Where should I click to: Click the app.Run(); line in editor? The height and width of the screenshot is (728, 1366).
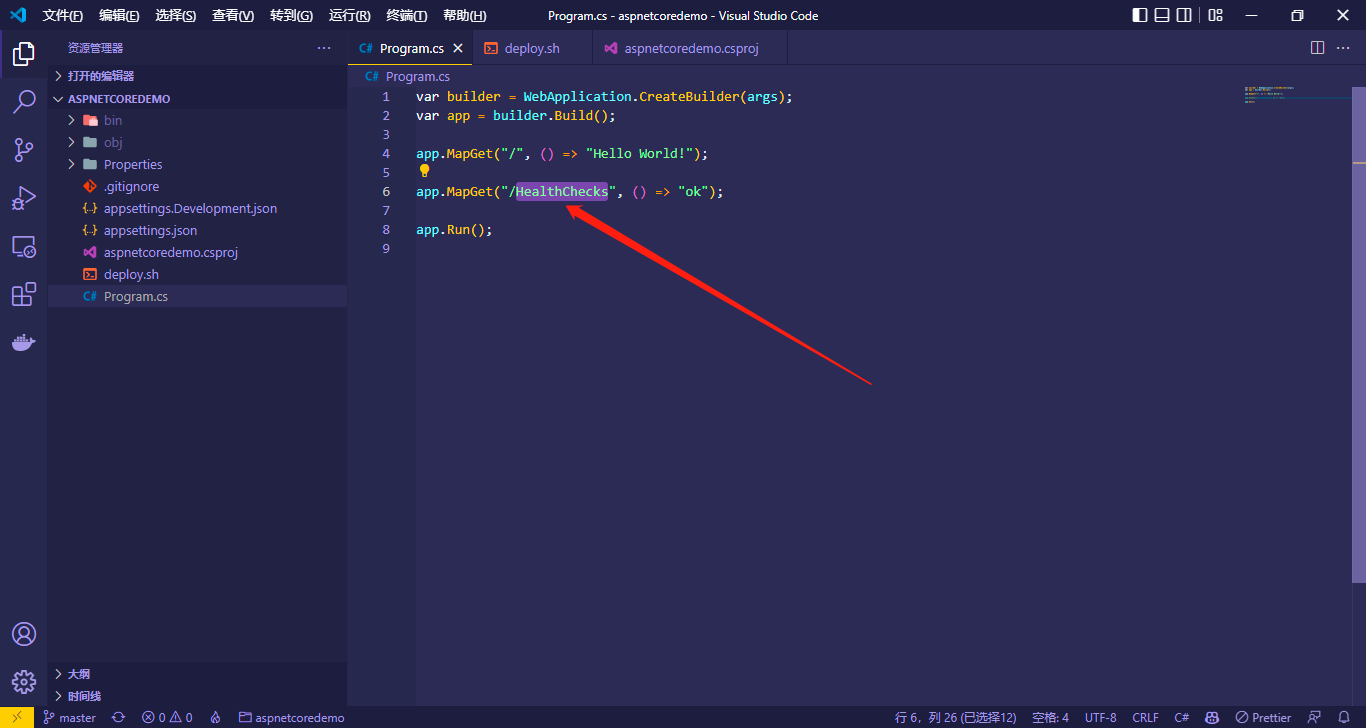tap(454, 229)
